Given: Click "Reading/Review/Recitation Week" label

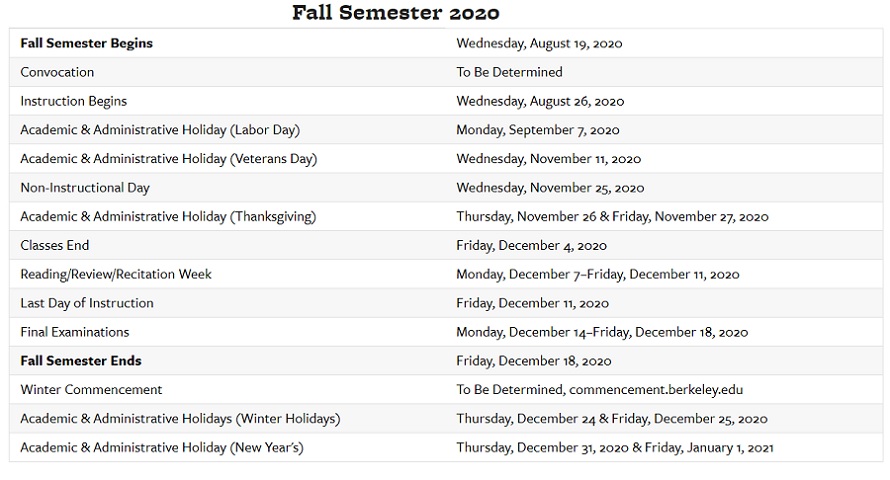Looking at the screenshot, I should coord(116,275).
